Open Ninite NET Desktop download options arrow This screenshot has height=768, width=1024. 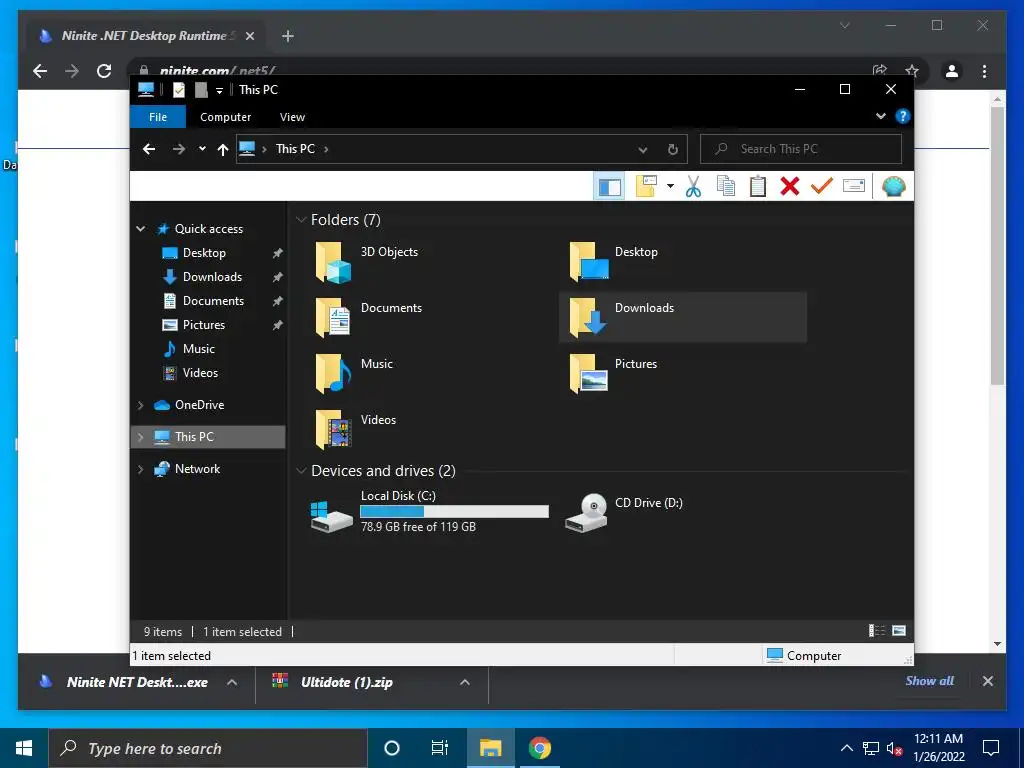(232, 682)
